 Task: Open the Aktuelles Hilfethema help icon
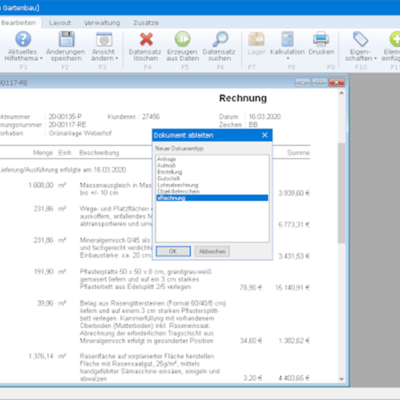coord(23,39)
